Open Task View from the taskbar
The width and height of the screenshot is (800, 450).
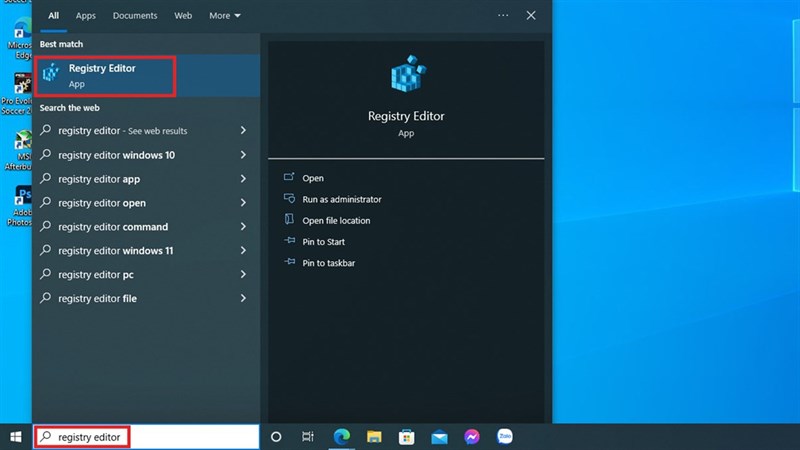click(x=308, y=437)
